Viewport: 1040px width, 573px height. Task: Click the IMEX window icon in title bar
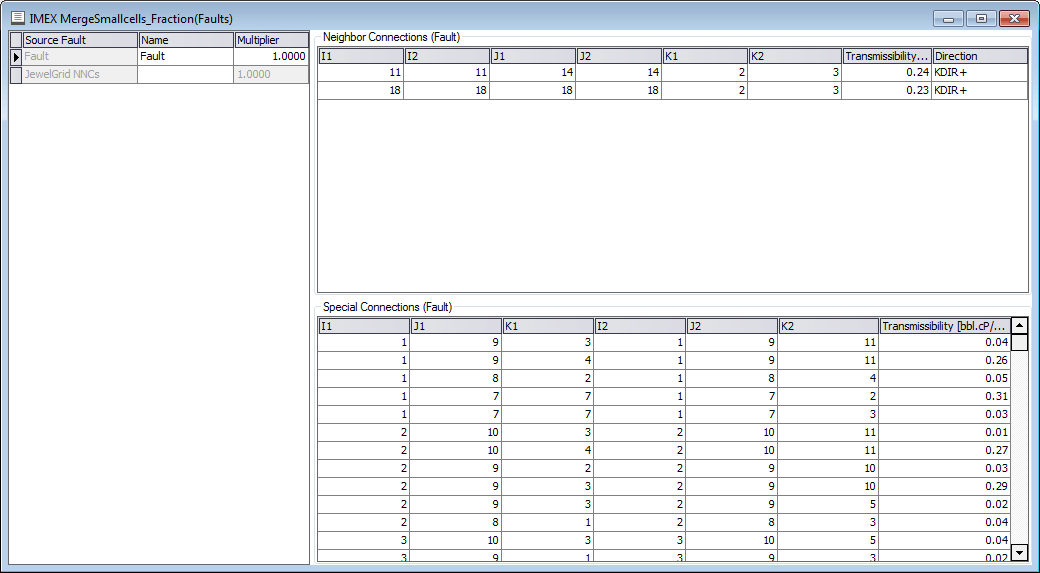(18, 18)
